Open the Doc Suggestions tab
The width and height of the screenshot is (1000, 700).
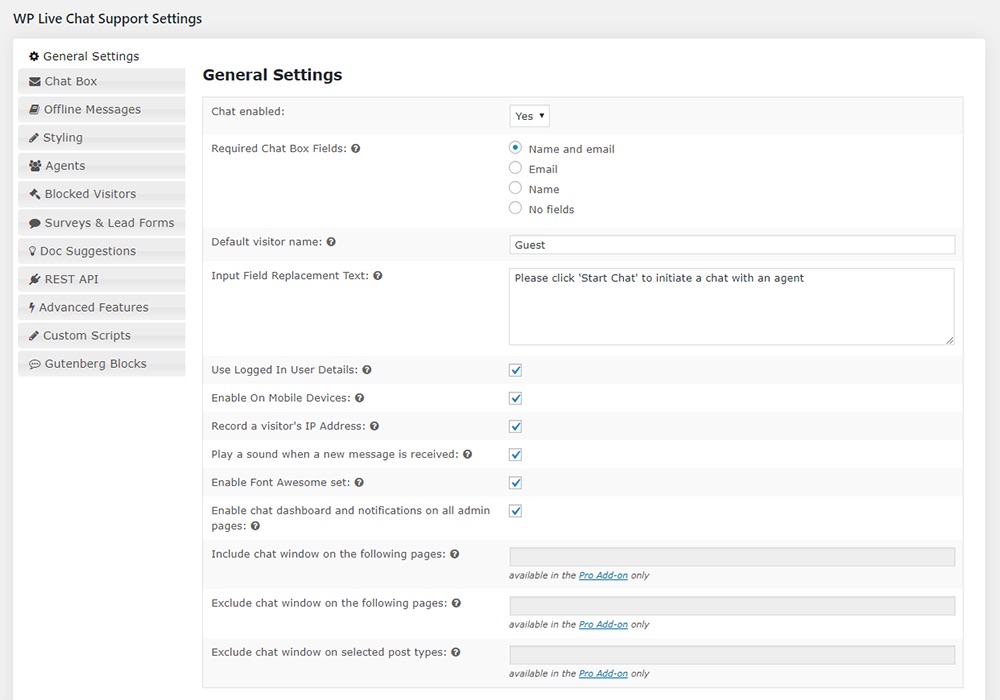point(102,251)
